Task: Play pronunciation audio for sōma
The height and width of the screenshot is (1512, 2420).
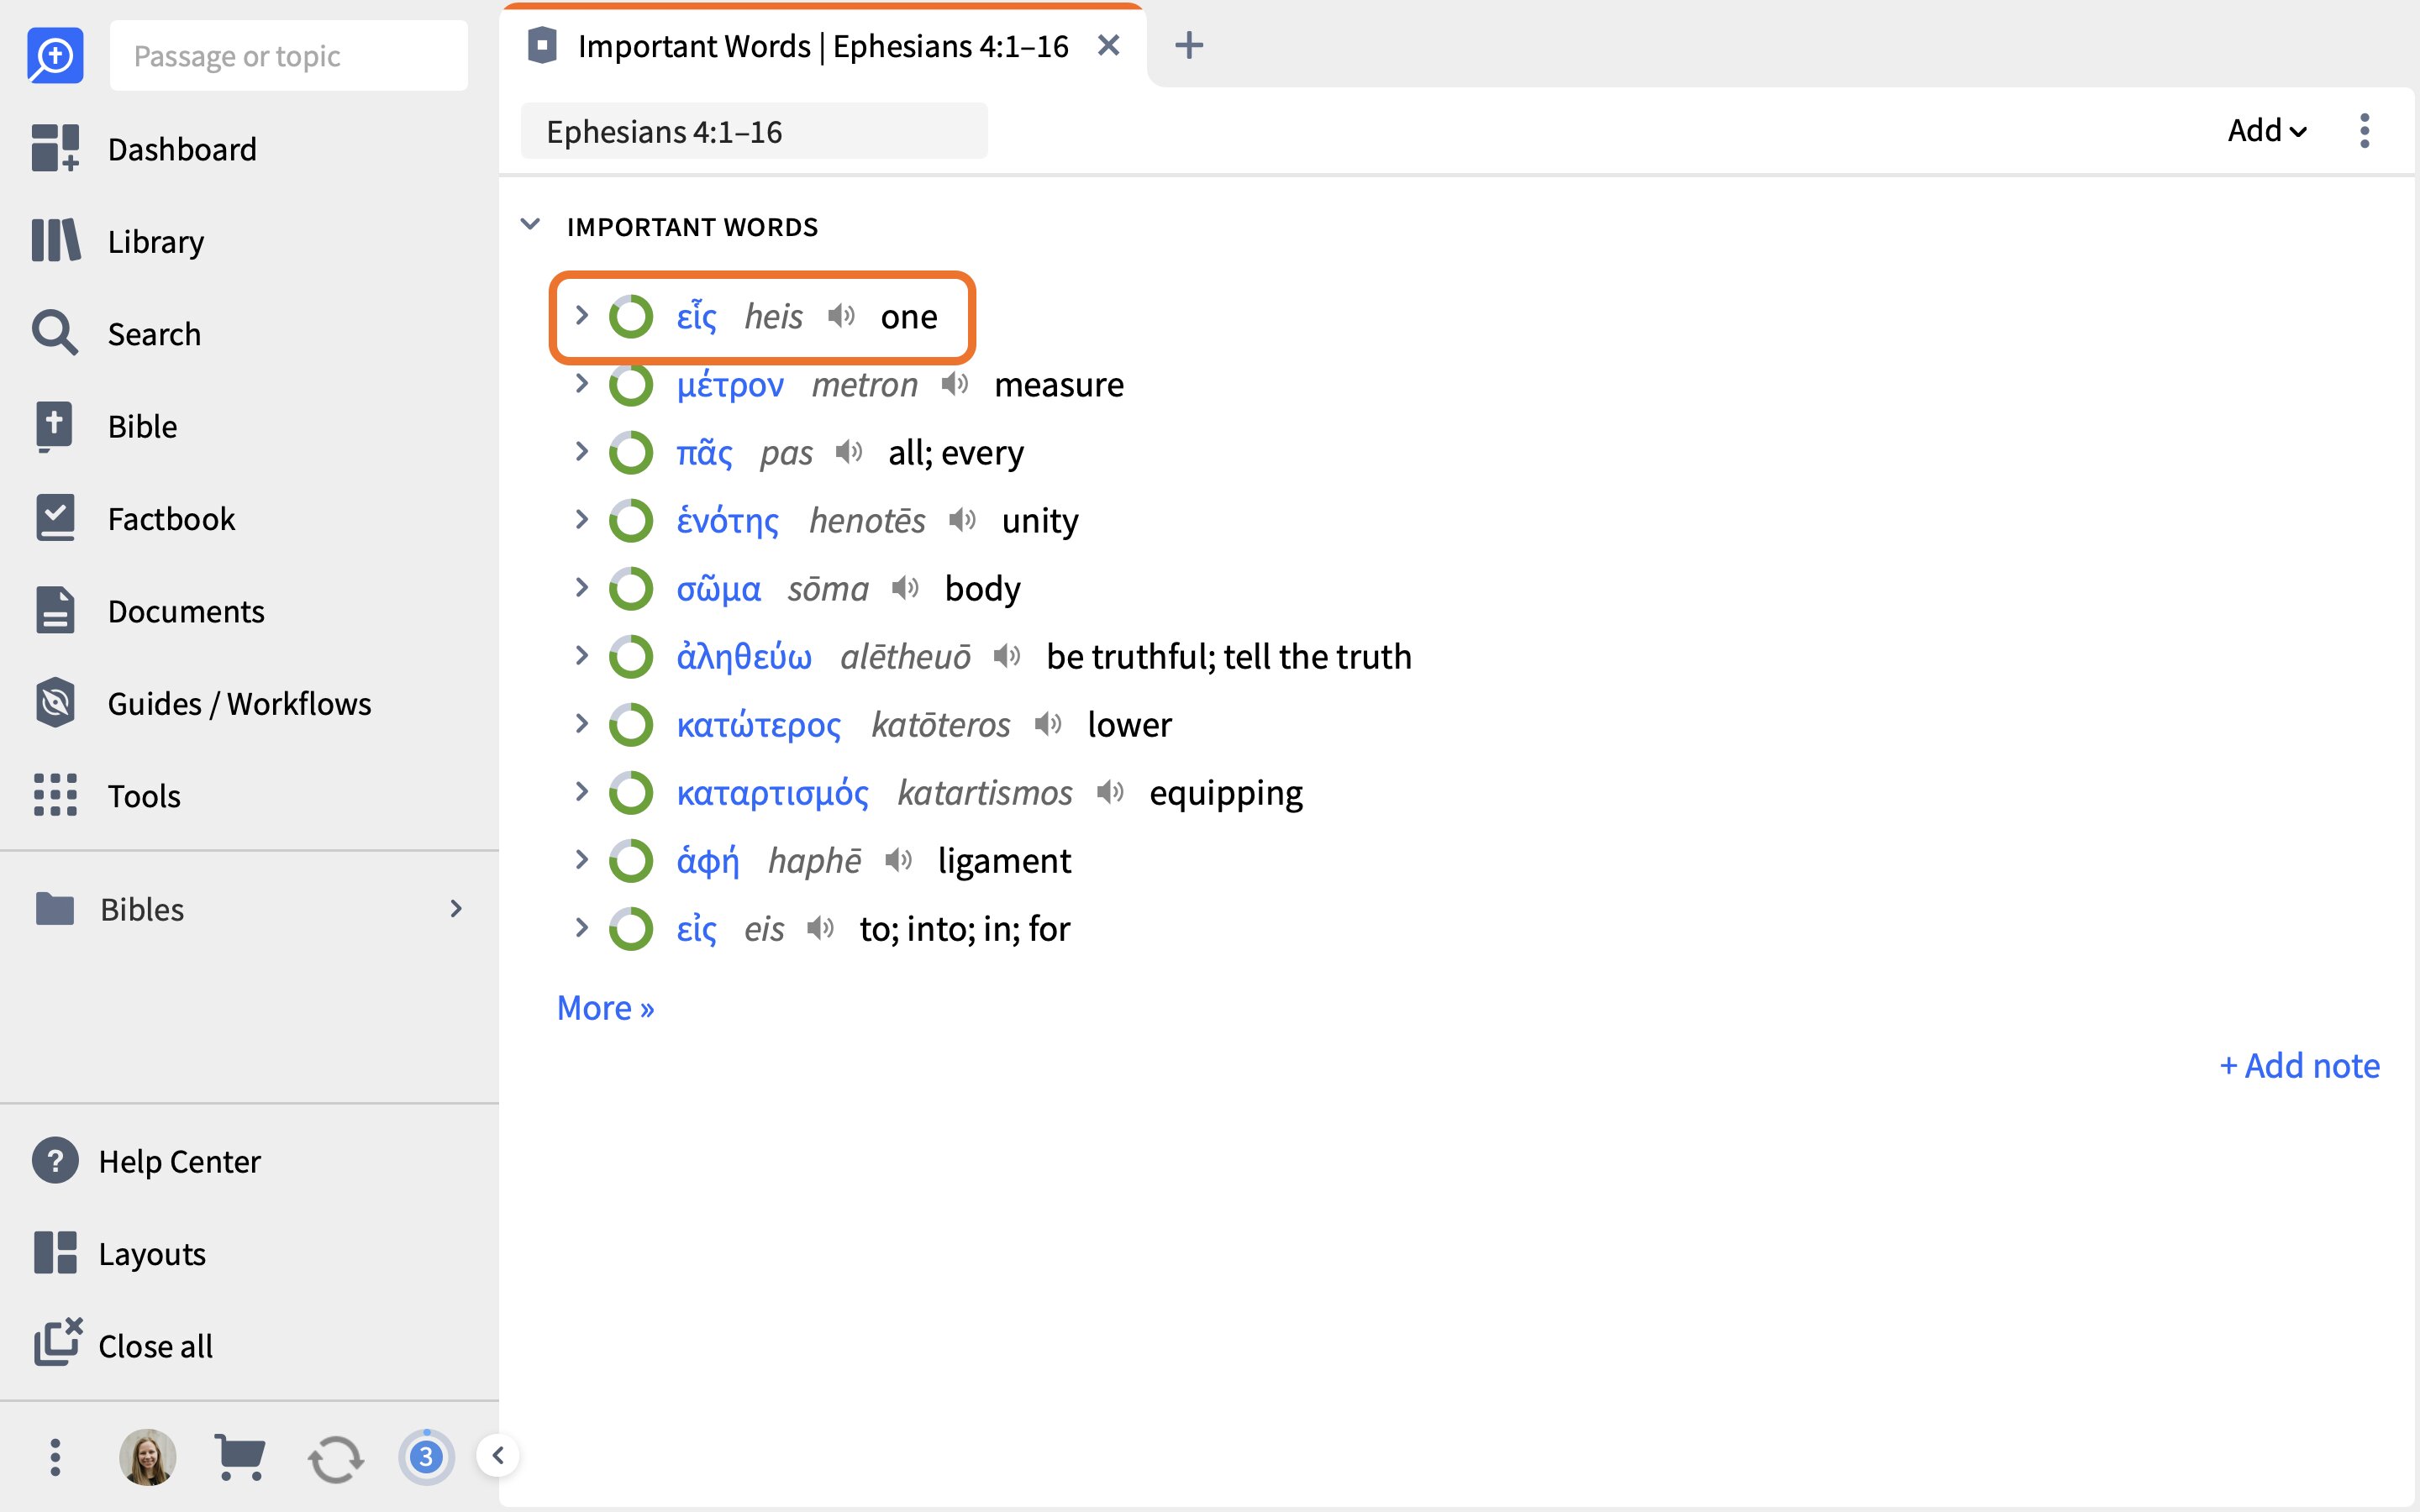Action: [905, 588]
